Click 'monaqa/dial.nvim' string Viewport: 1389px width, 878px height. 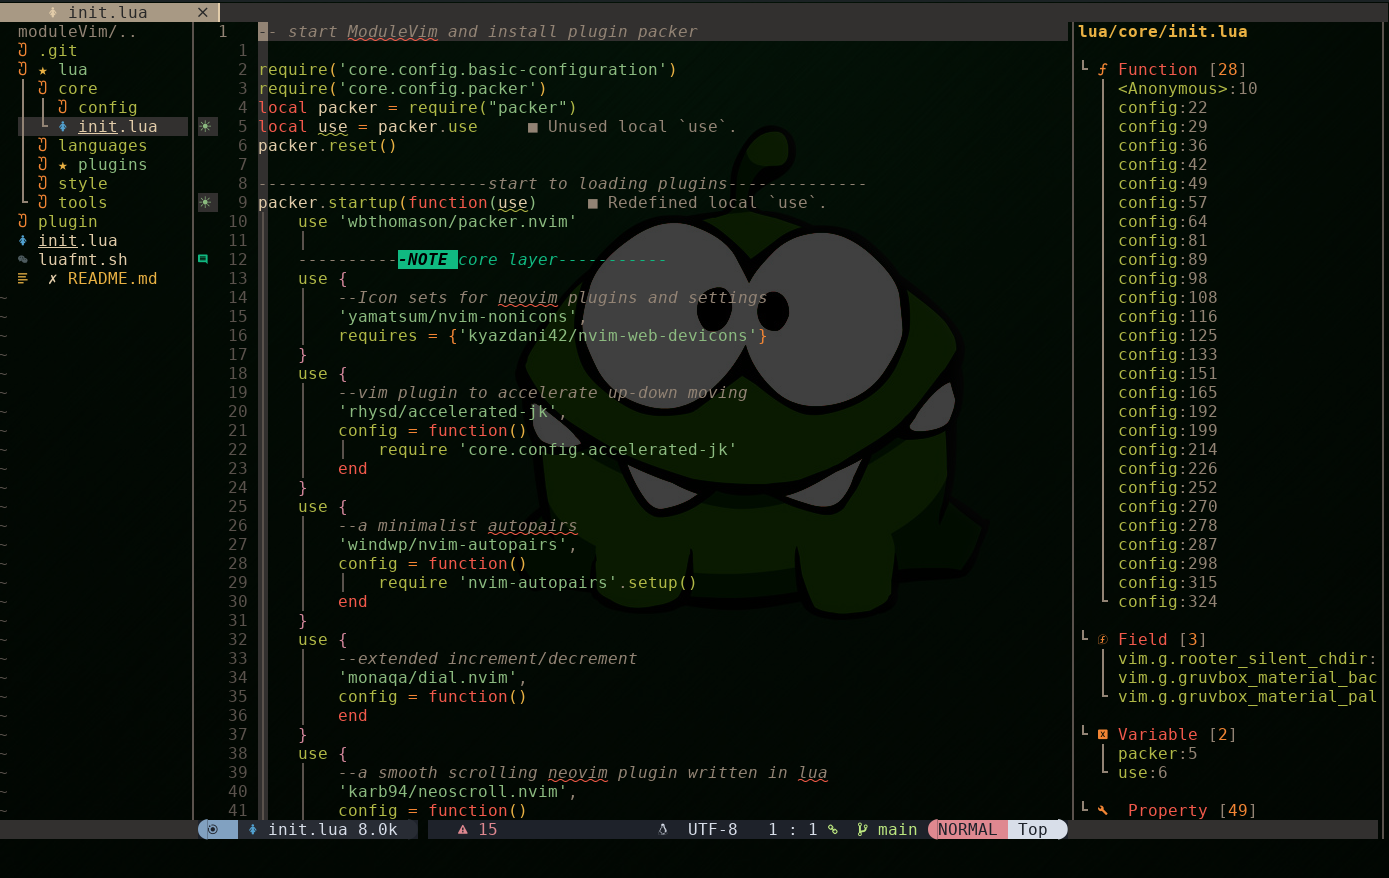click(428, 678)
